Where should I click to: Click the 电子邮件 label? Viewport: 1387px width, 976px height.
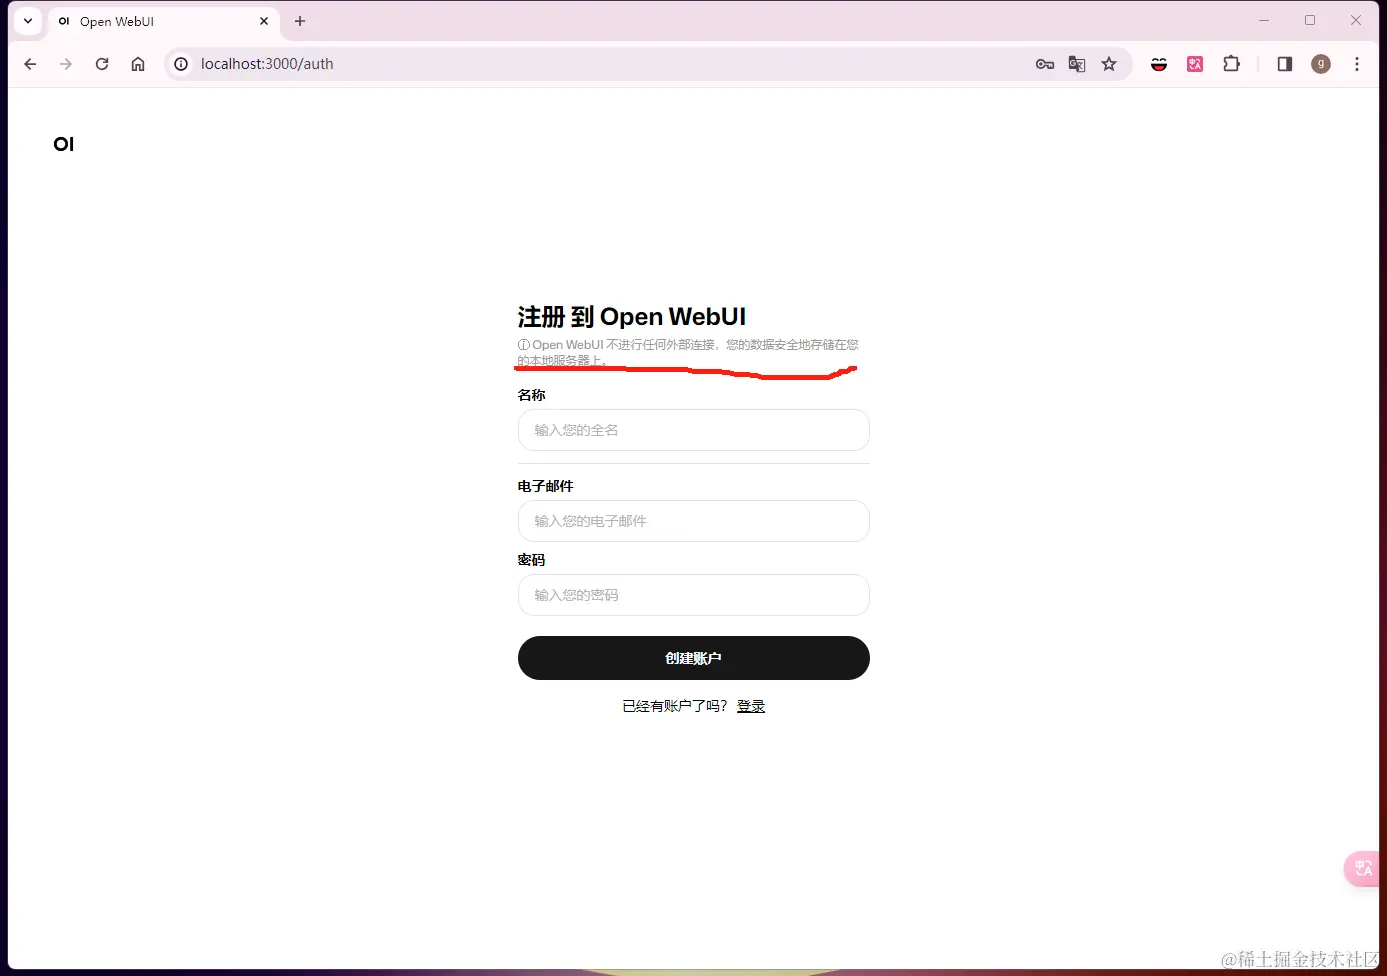pos(546,486)
